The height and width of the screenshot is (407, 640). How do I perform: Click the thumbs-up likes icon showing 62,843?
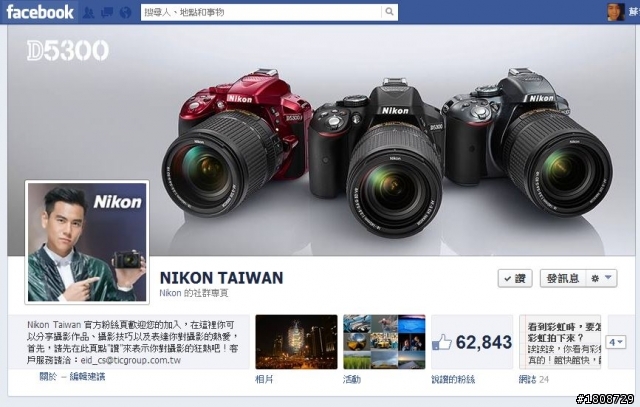tap(442, 342)
